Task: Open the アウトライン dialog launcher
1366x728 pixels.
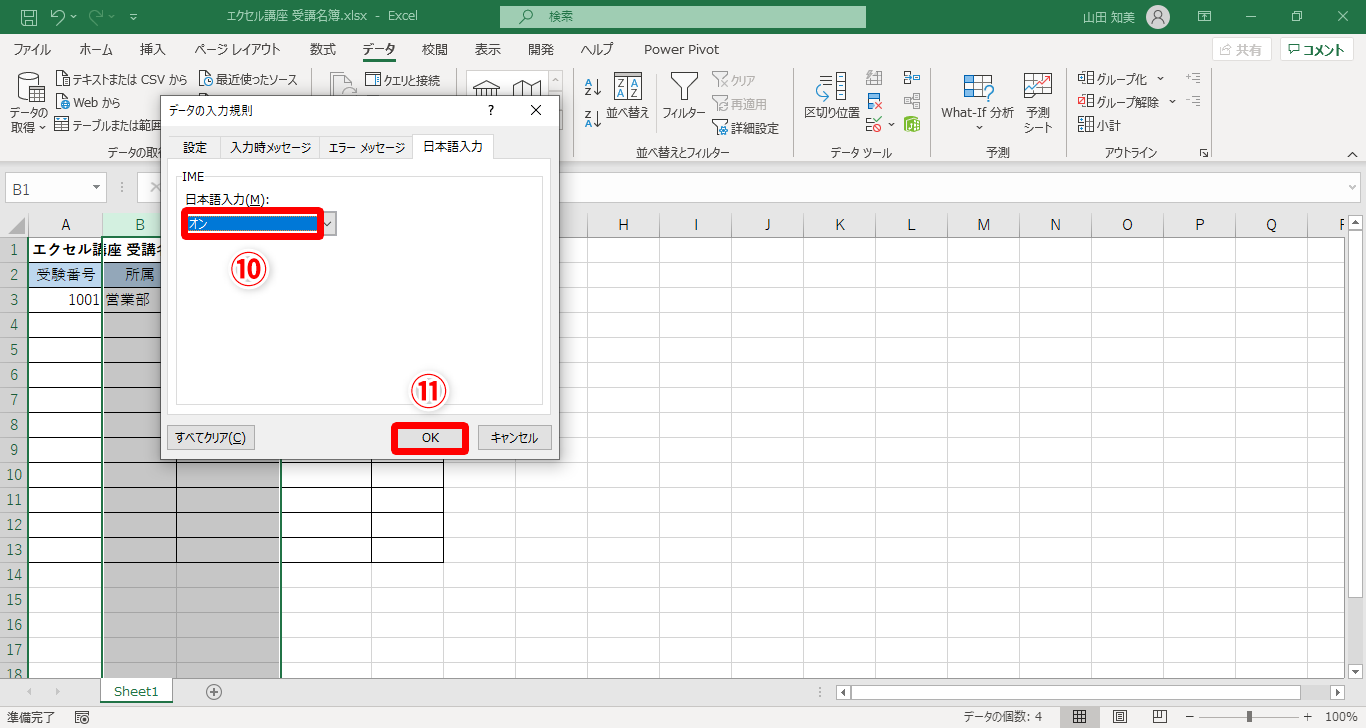Action: [x=1204, y=153]
